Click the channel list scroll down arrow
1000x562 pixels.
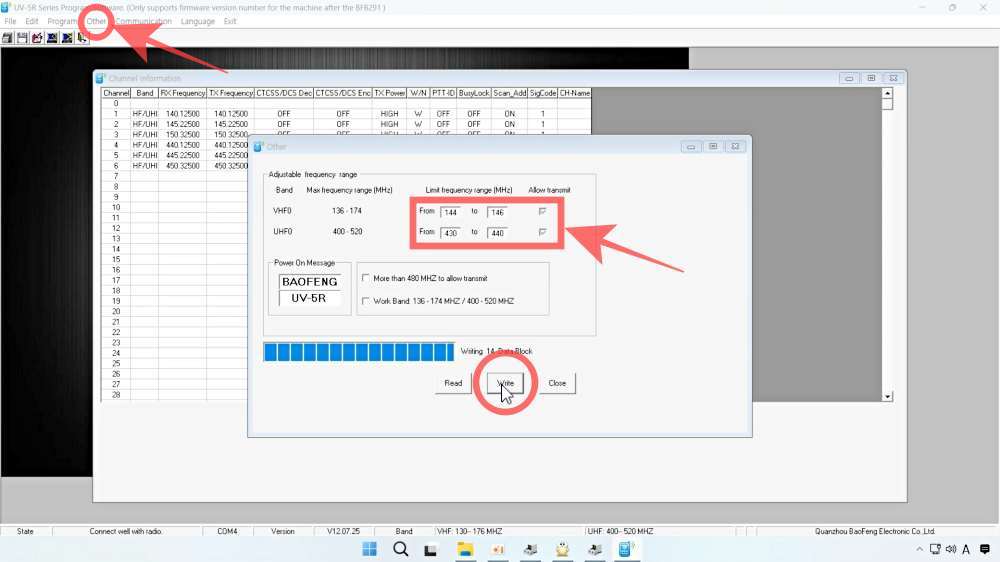pyautogui.click(x=887, y=397)
